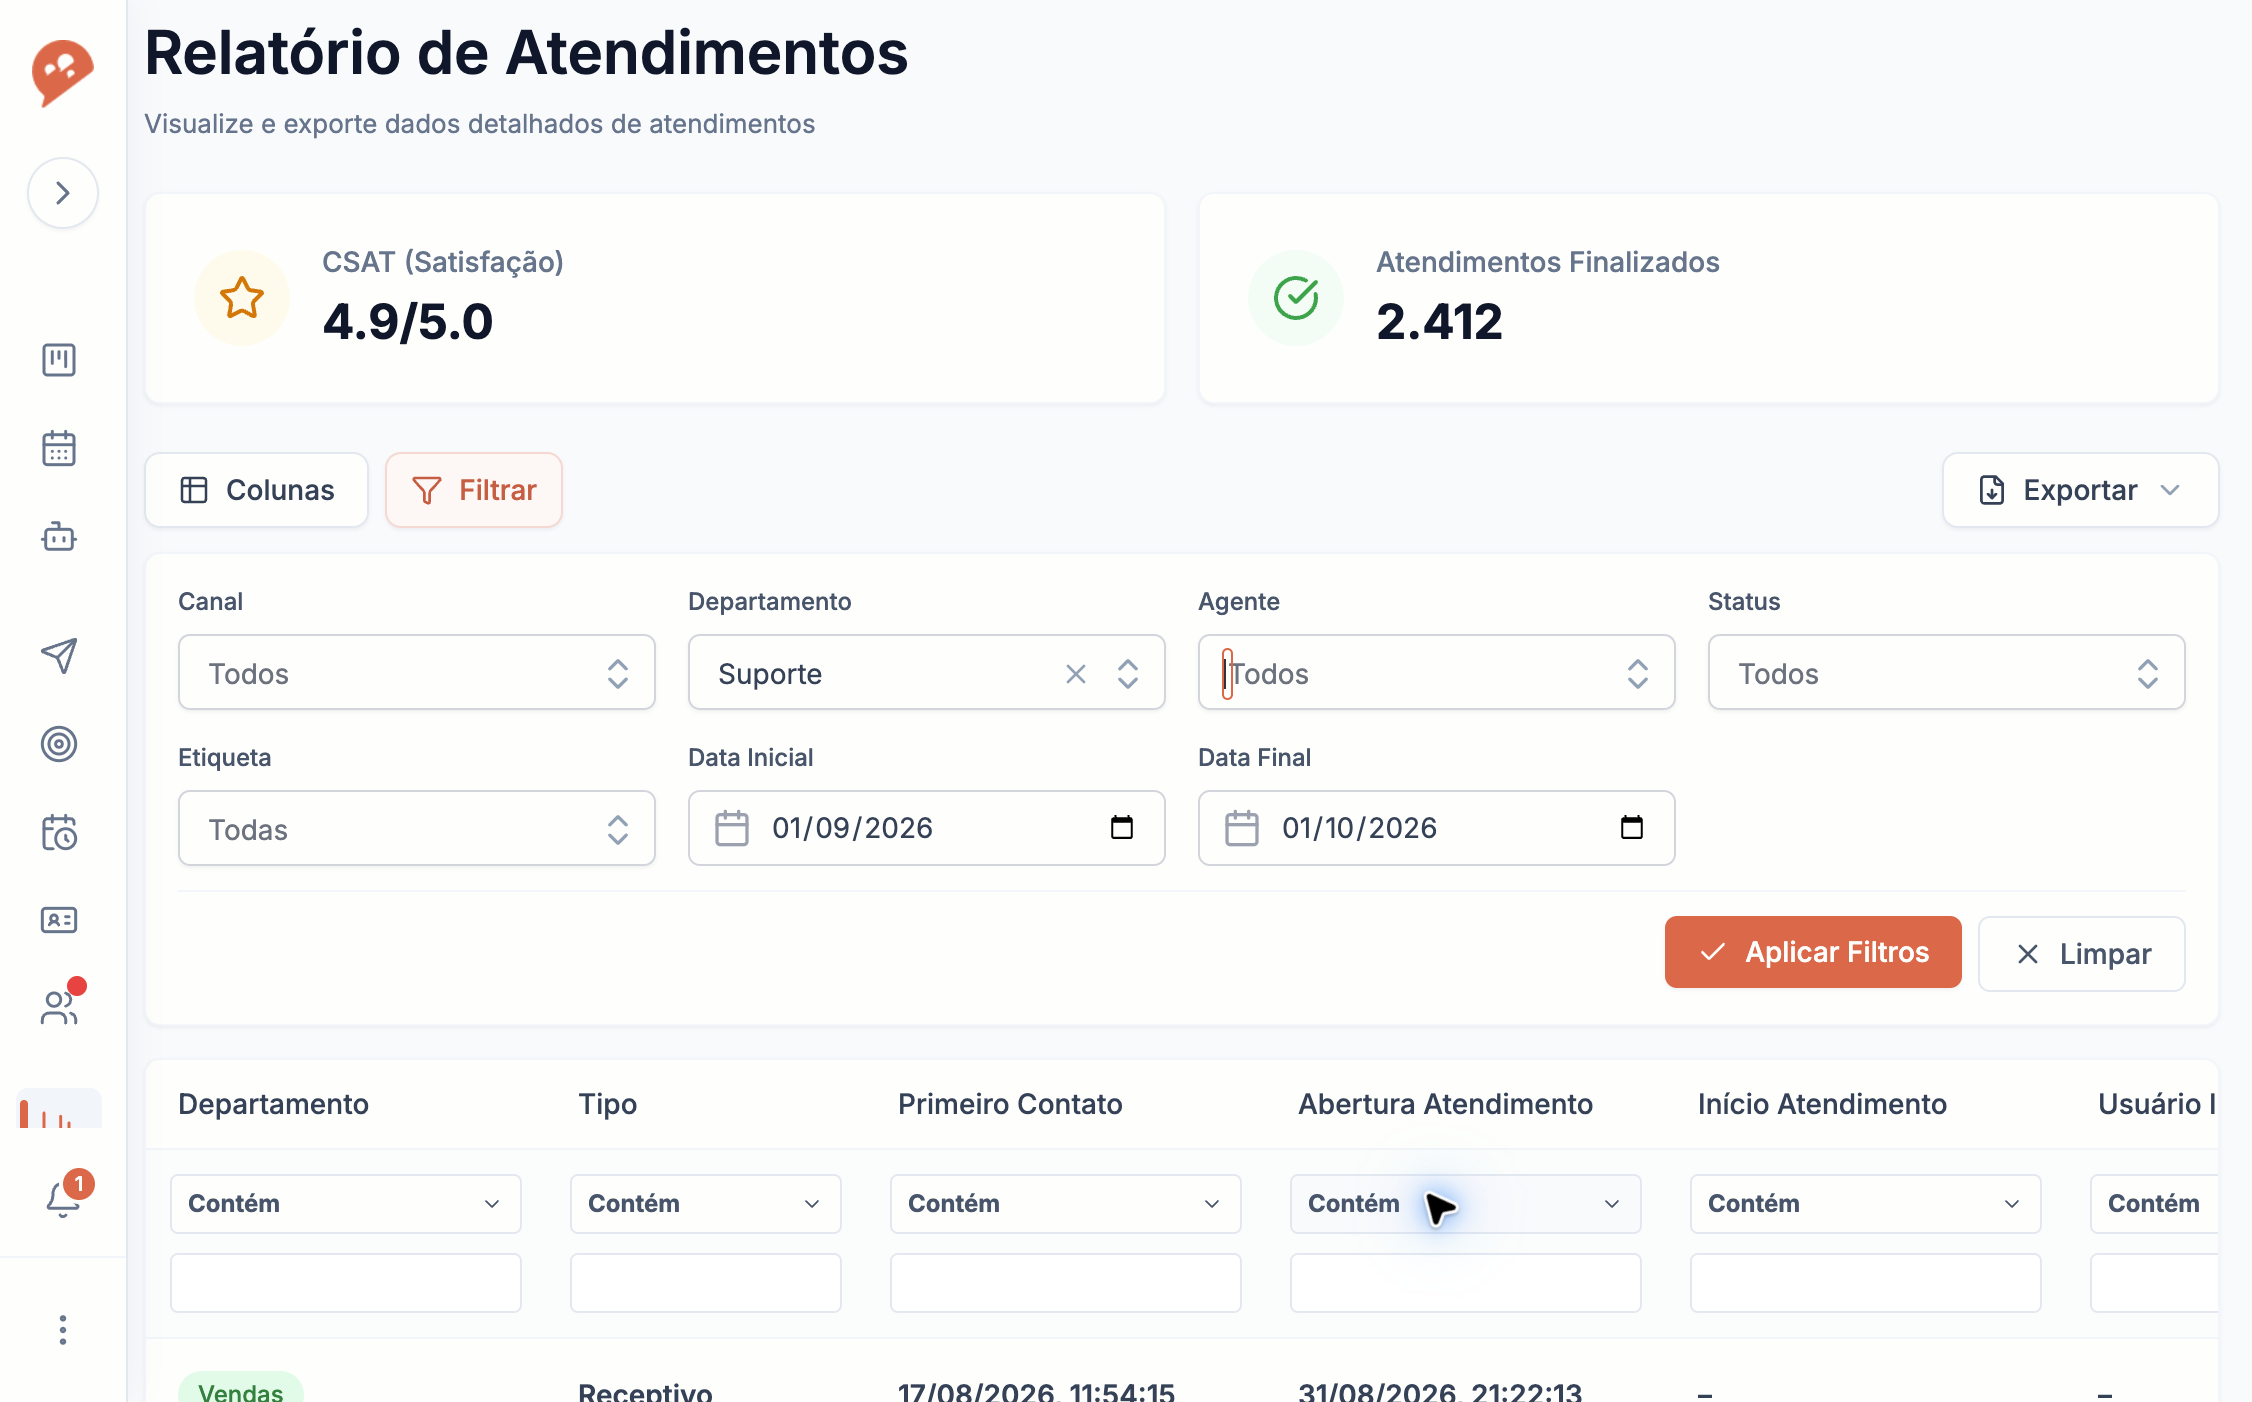The image size is (2252, 1402).
Task: Click the Departamento column filter text box
Action: coord(346,1283)
